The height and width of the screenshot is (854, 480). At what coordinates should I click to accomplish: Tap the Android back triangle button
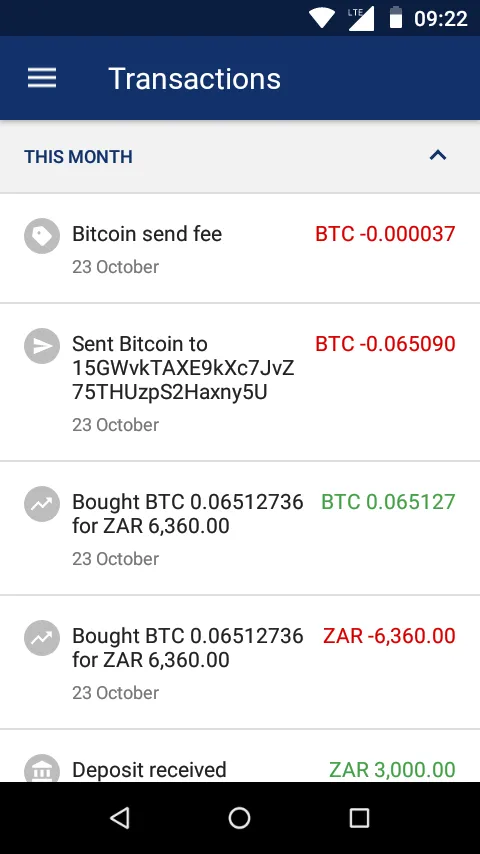coord(120,818)
